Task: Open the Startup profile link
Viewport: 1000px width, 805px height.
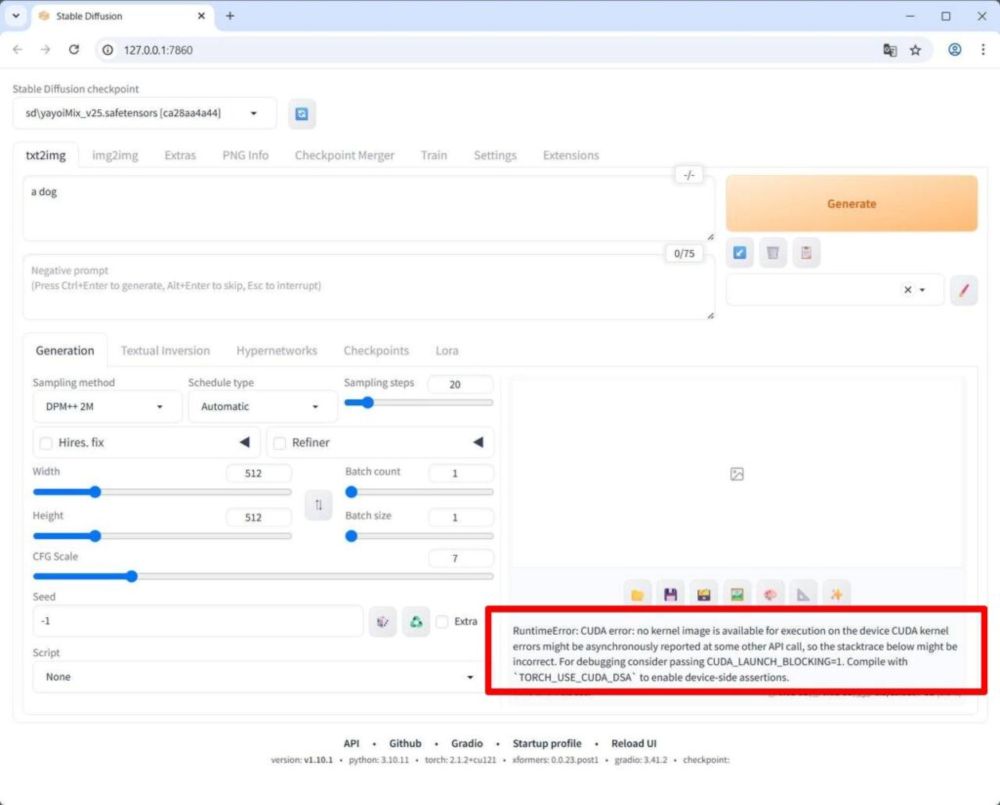Action: pyautogui.click(x=547, y=744)
